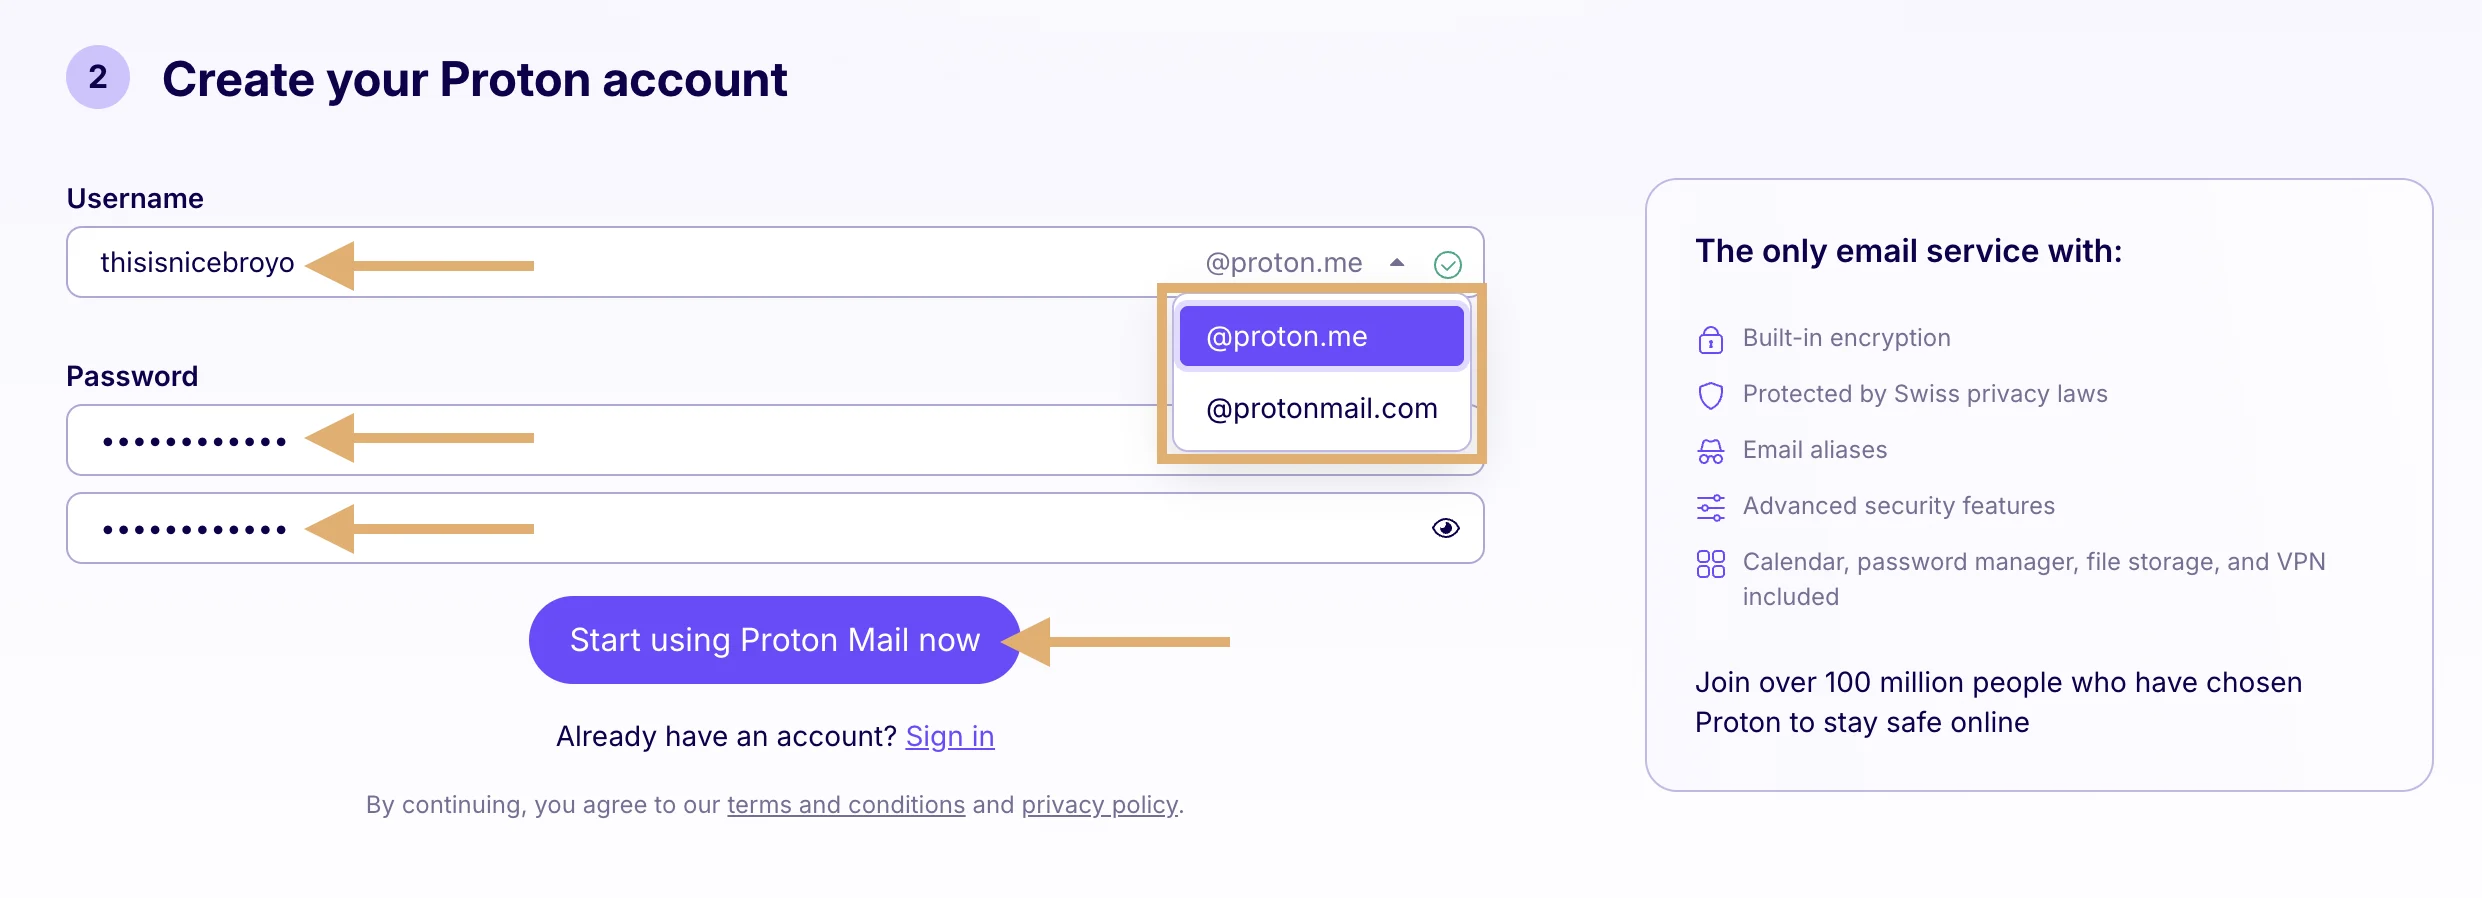
Task: Open the terms and conditions link
Action: [x=846, y=805]
